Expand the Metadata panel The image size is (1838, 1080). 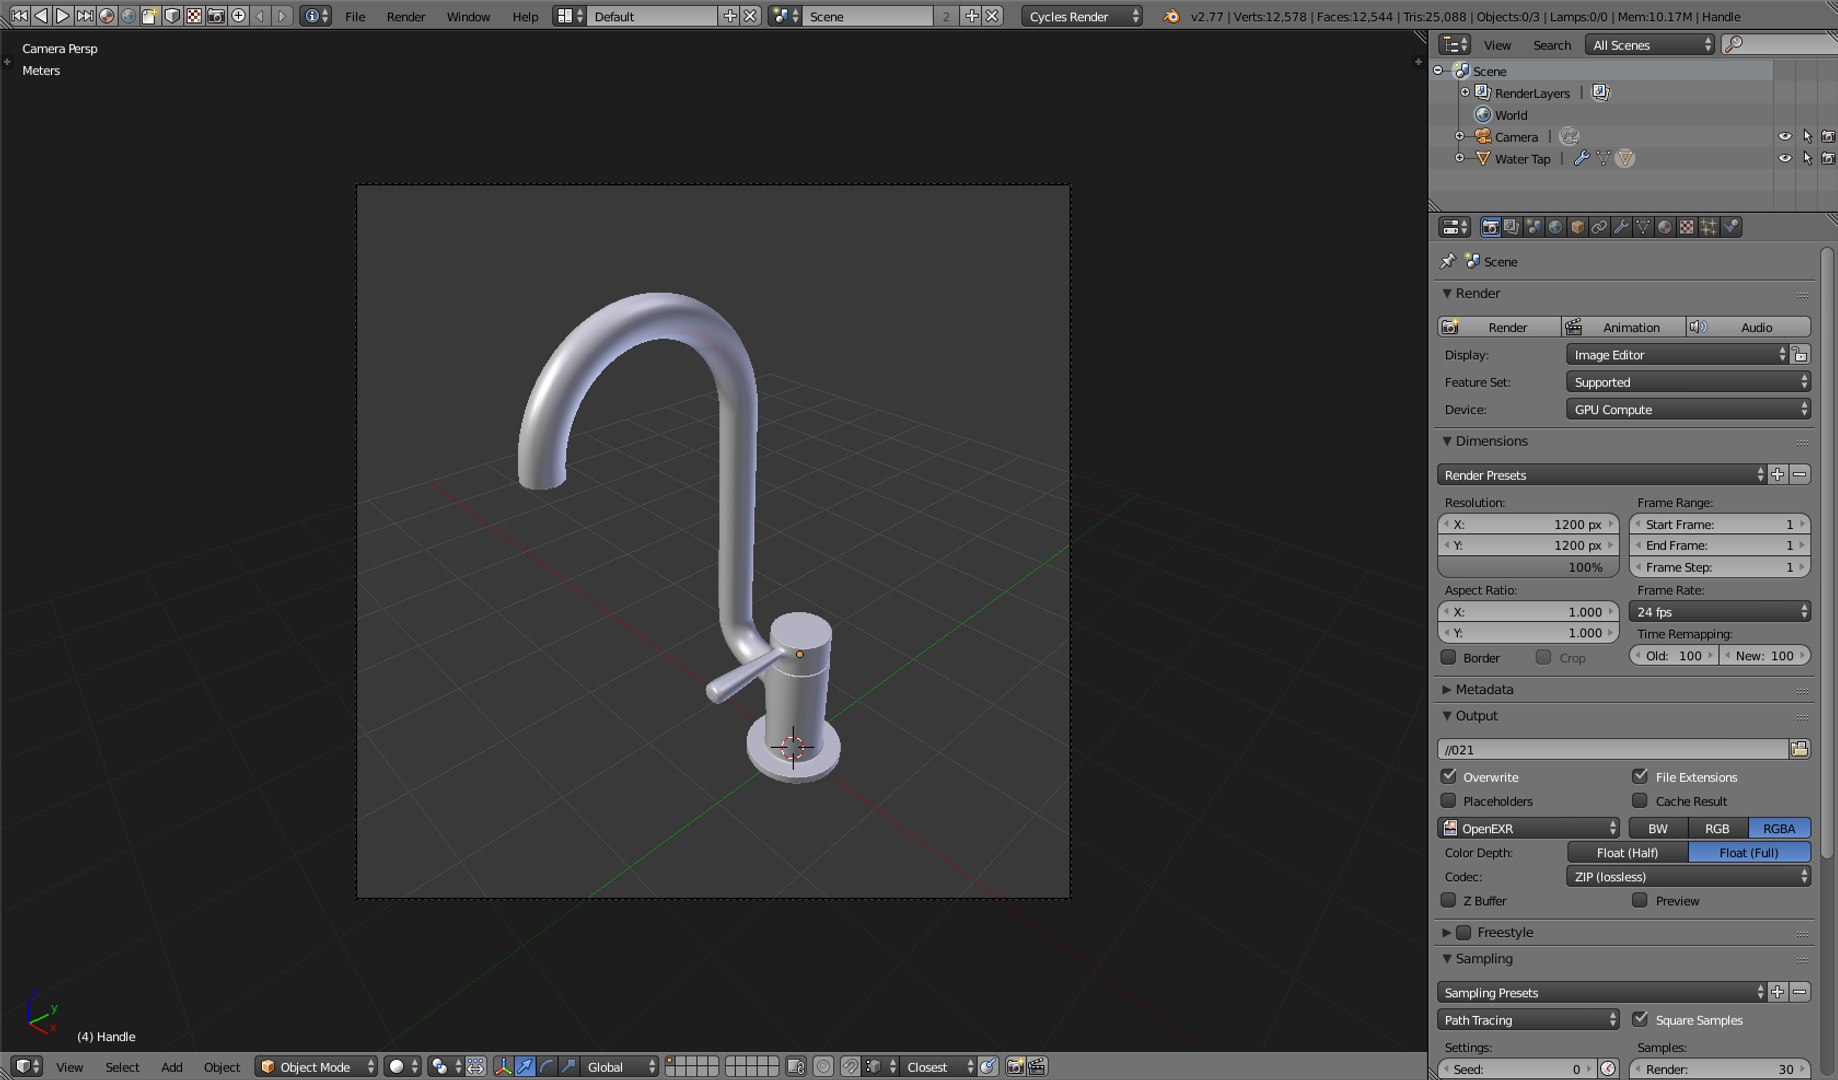pos(1483,689)
